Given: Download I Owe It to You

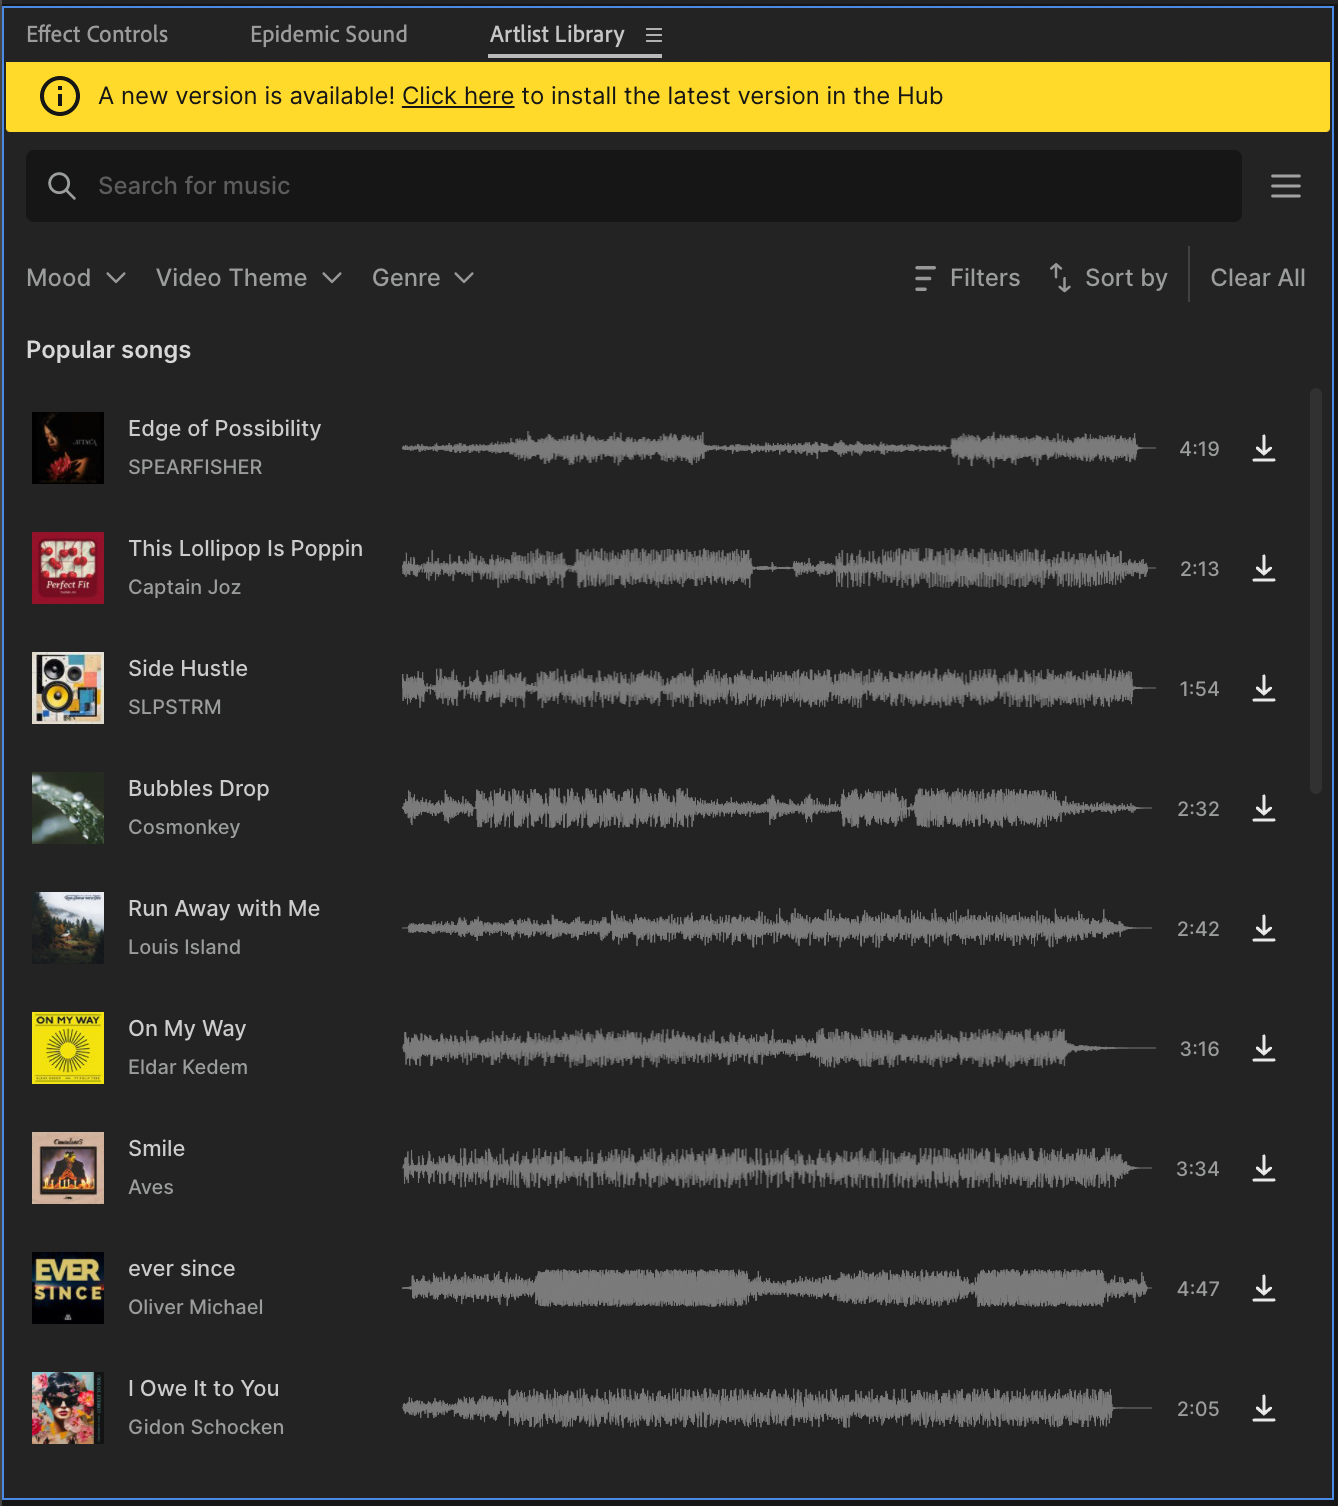Looking at the screenshot, I should pos(1264,1408).
